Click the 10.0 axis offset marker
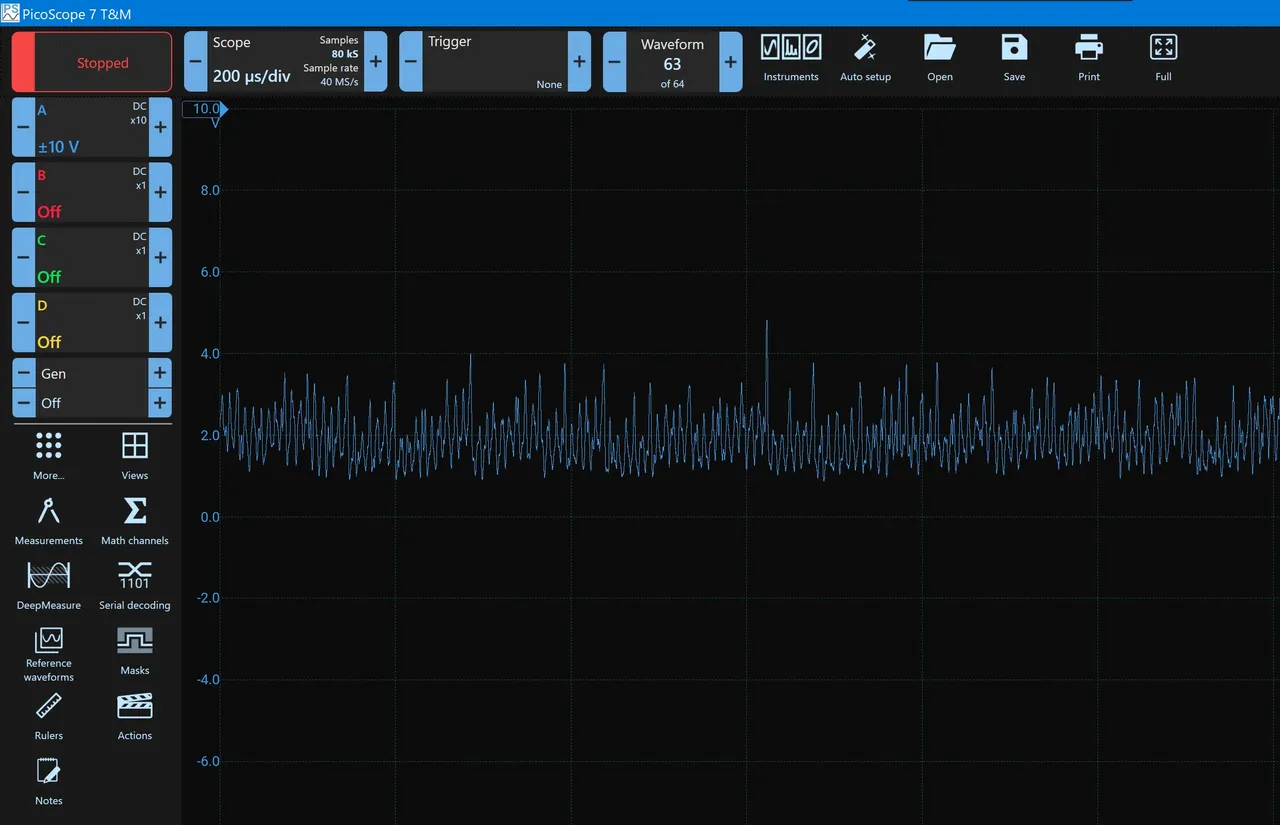The height and width of the screenshot is (825, 1280). (x=206, y=109)
